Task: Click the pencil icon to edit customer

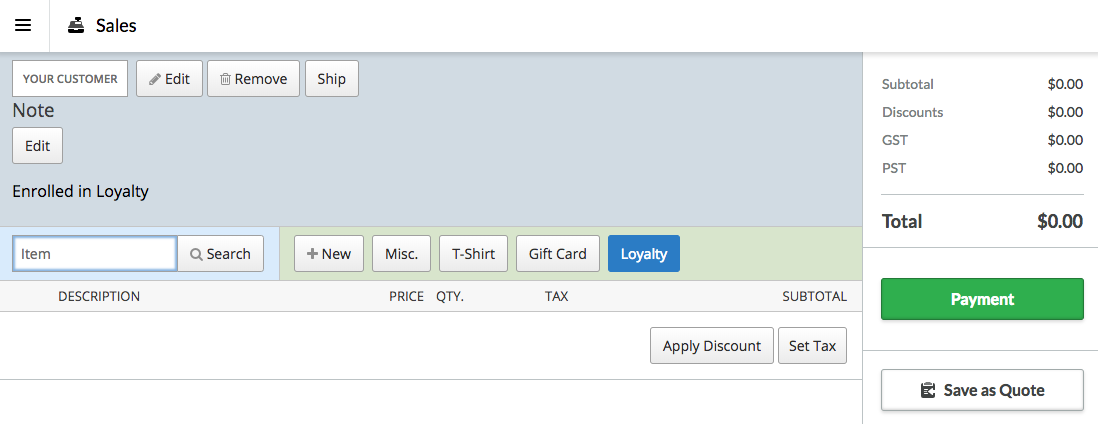Action: pos(155,79)
